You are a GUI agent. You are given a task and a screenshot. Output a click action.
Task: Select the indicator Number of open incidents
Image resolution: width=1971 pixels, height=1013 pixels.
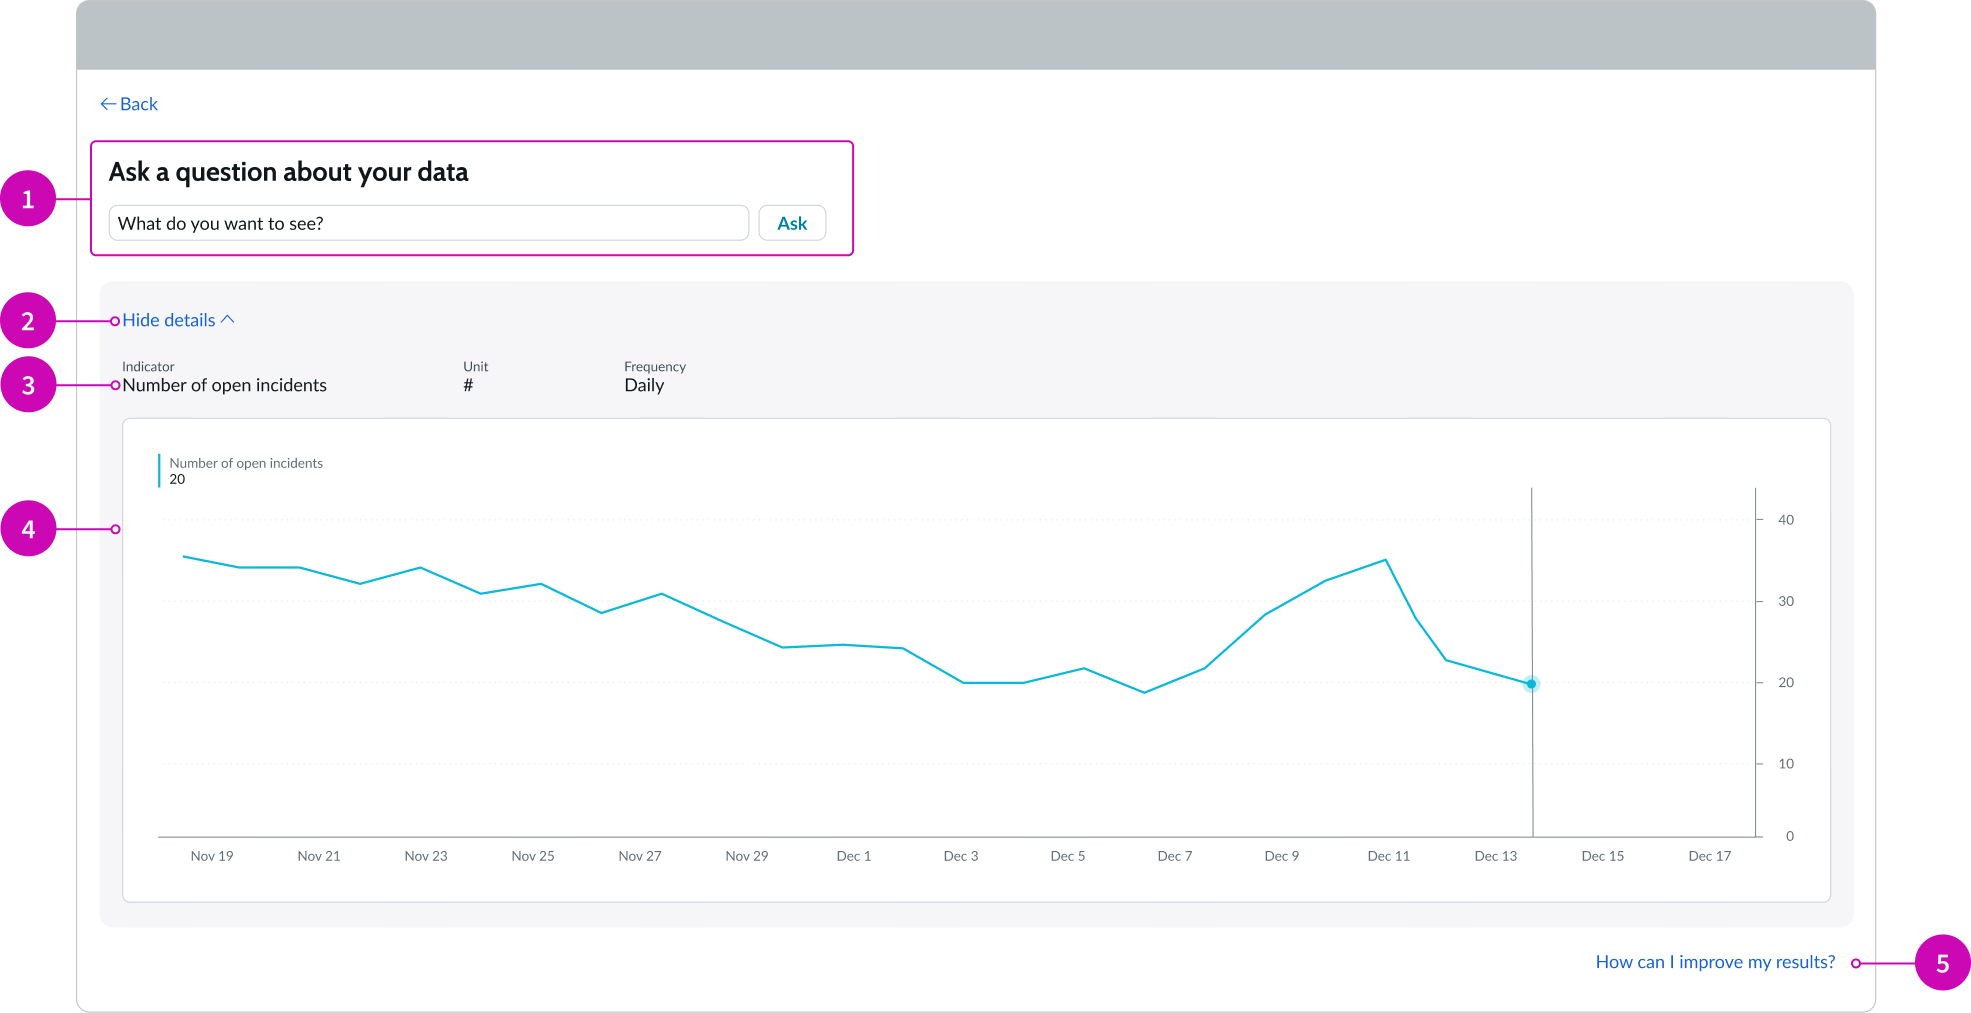click(x=224, y=384)
